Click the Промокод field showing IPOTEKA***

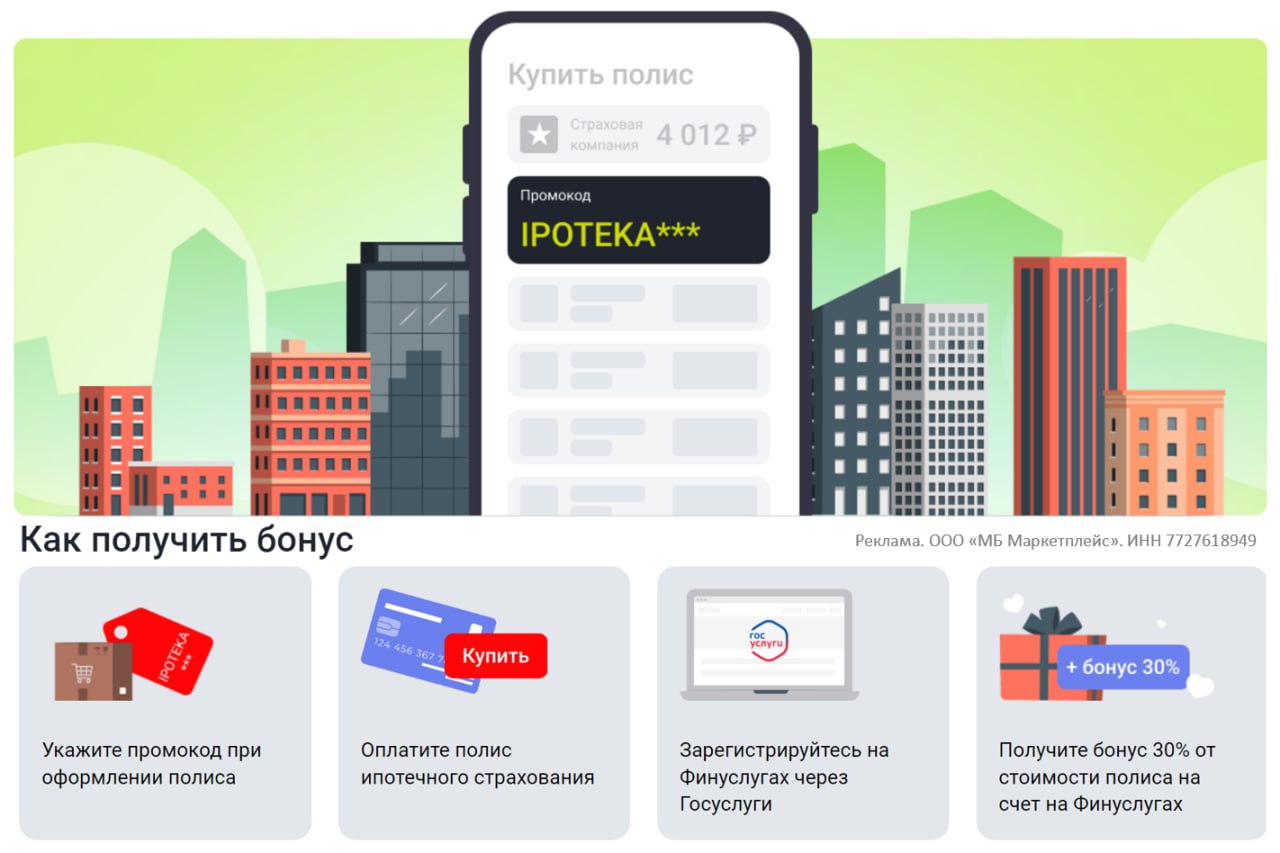[x=639, y=220]
